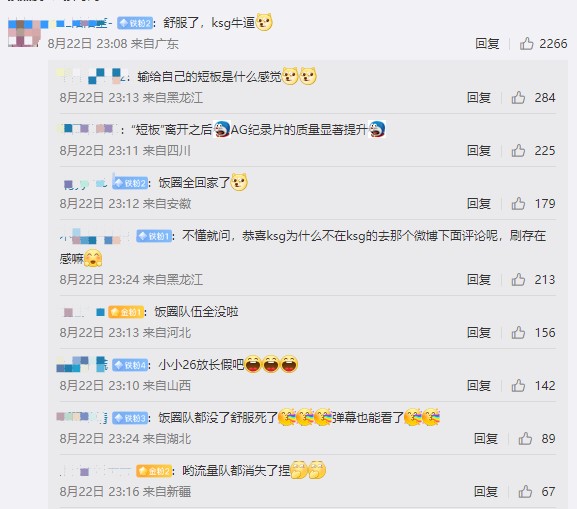577x509 pixels.
Task: Like the Shanxi reply showing 142
Action: 518,386
